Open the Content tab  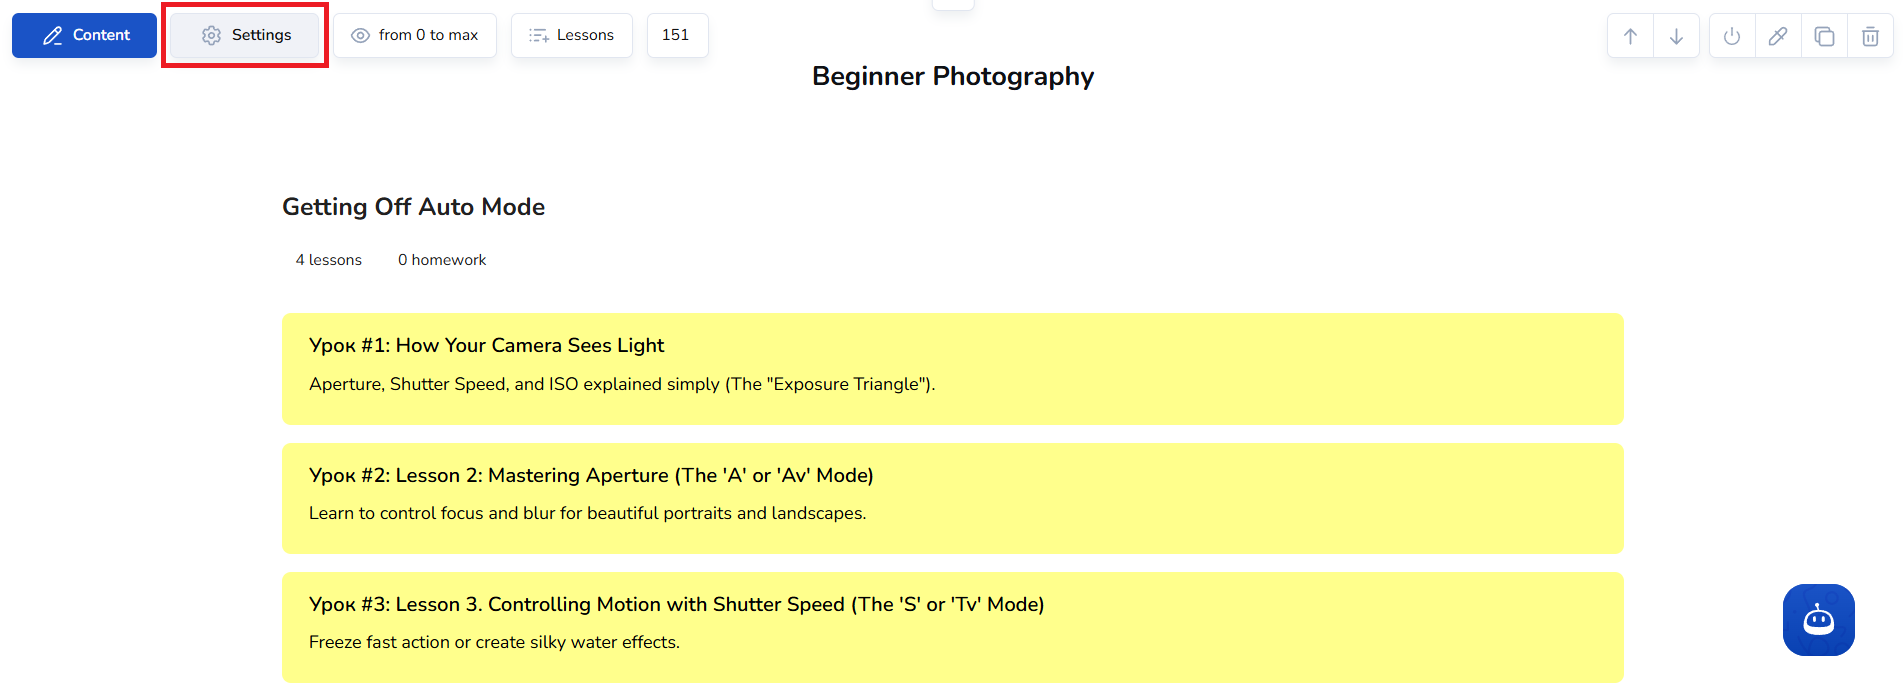tap(85, 35)
